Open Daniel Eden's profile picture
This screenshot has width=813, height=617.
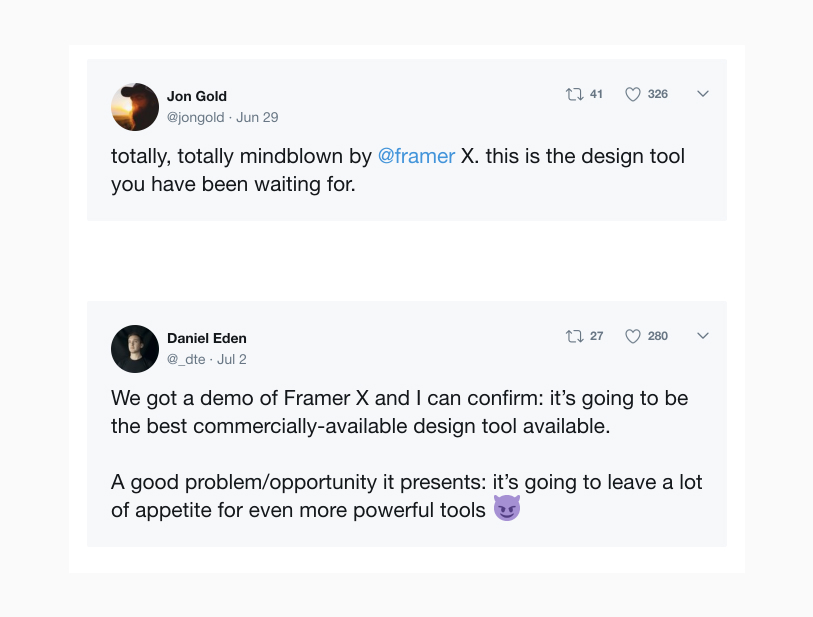pos(135,349)
